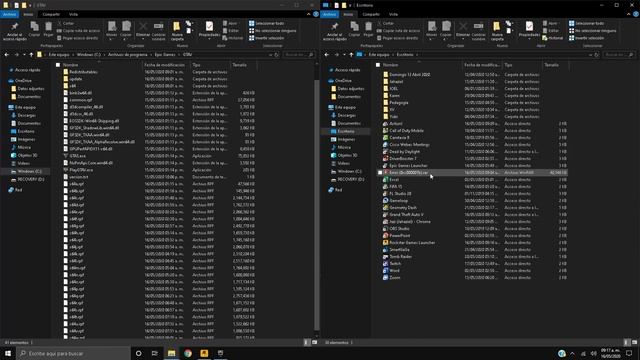Open help icon in left window ribbon
The width and height of the screenshot is (640, 360).
point(316,14)
